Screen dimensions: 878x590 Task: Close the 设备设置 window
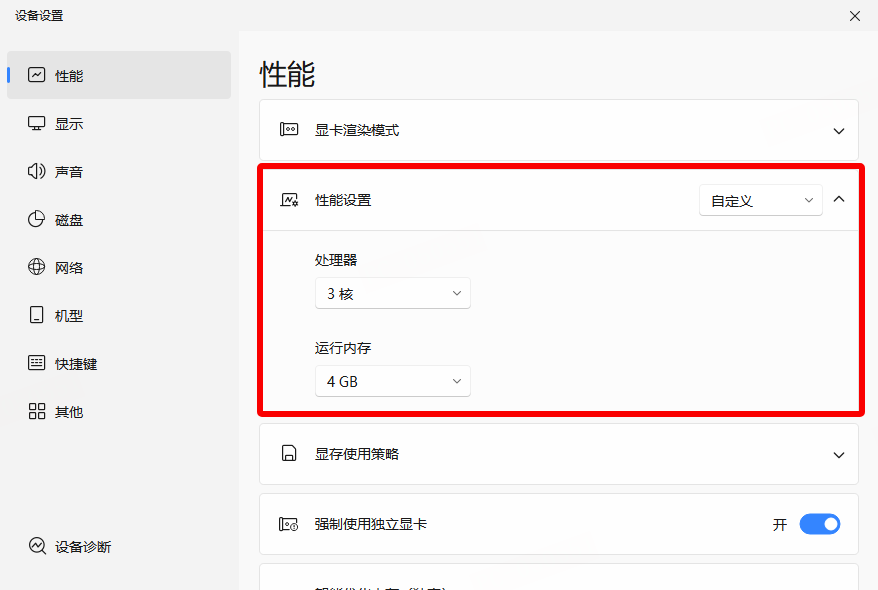pos(855,16)
